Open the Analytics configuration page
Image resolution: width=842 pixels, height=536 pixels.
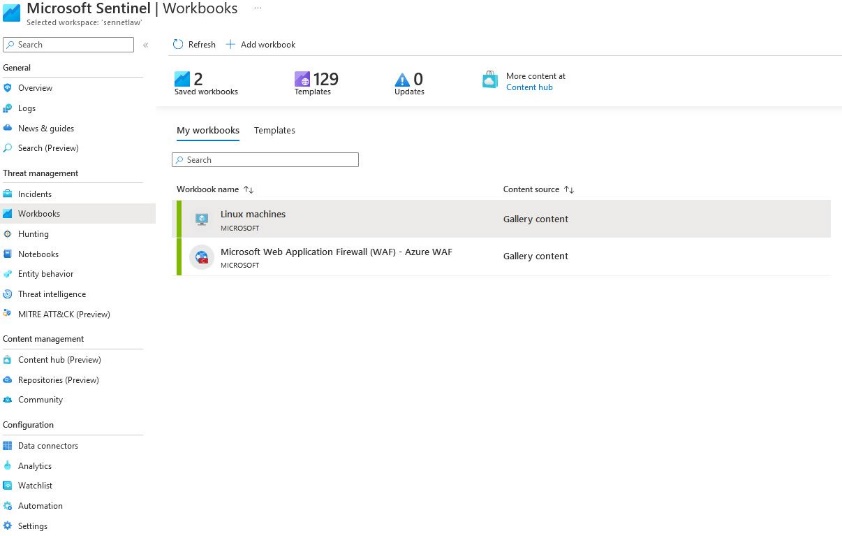pos(34,466)
